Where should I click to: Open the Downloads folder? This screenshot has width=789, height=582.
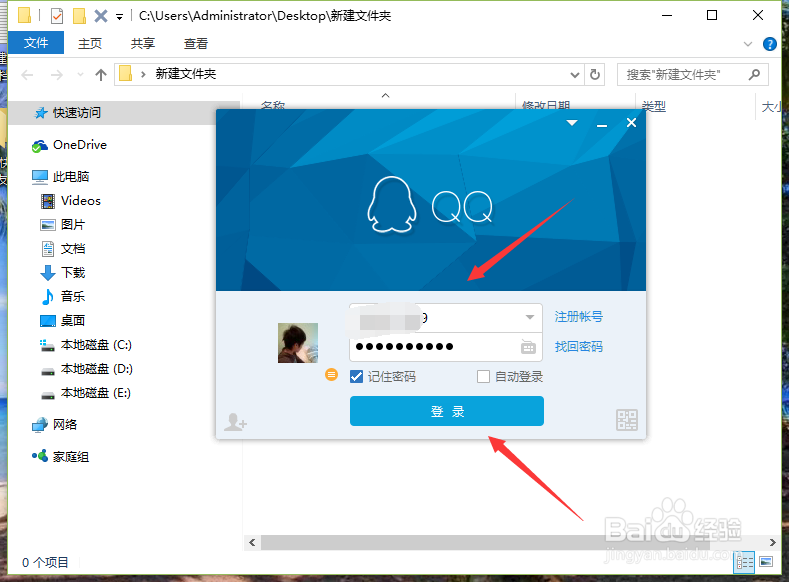pos(73,273)
